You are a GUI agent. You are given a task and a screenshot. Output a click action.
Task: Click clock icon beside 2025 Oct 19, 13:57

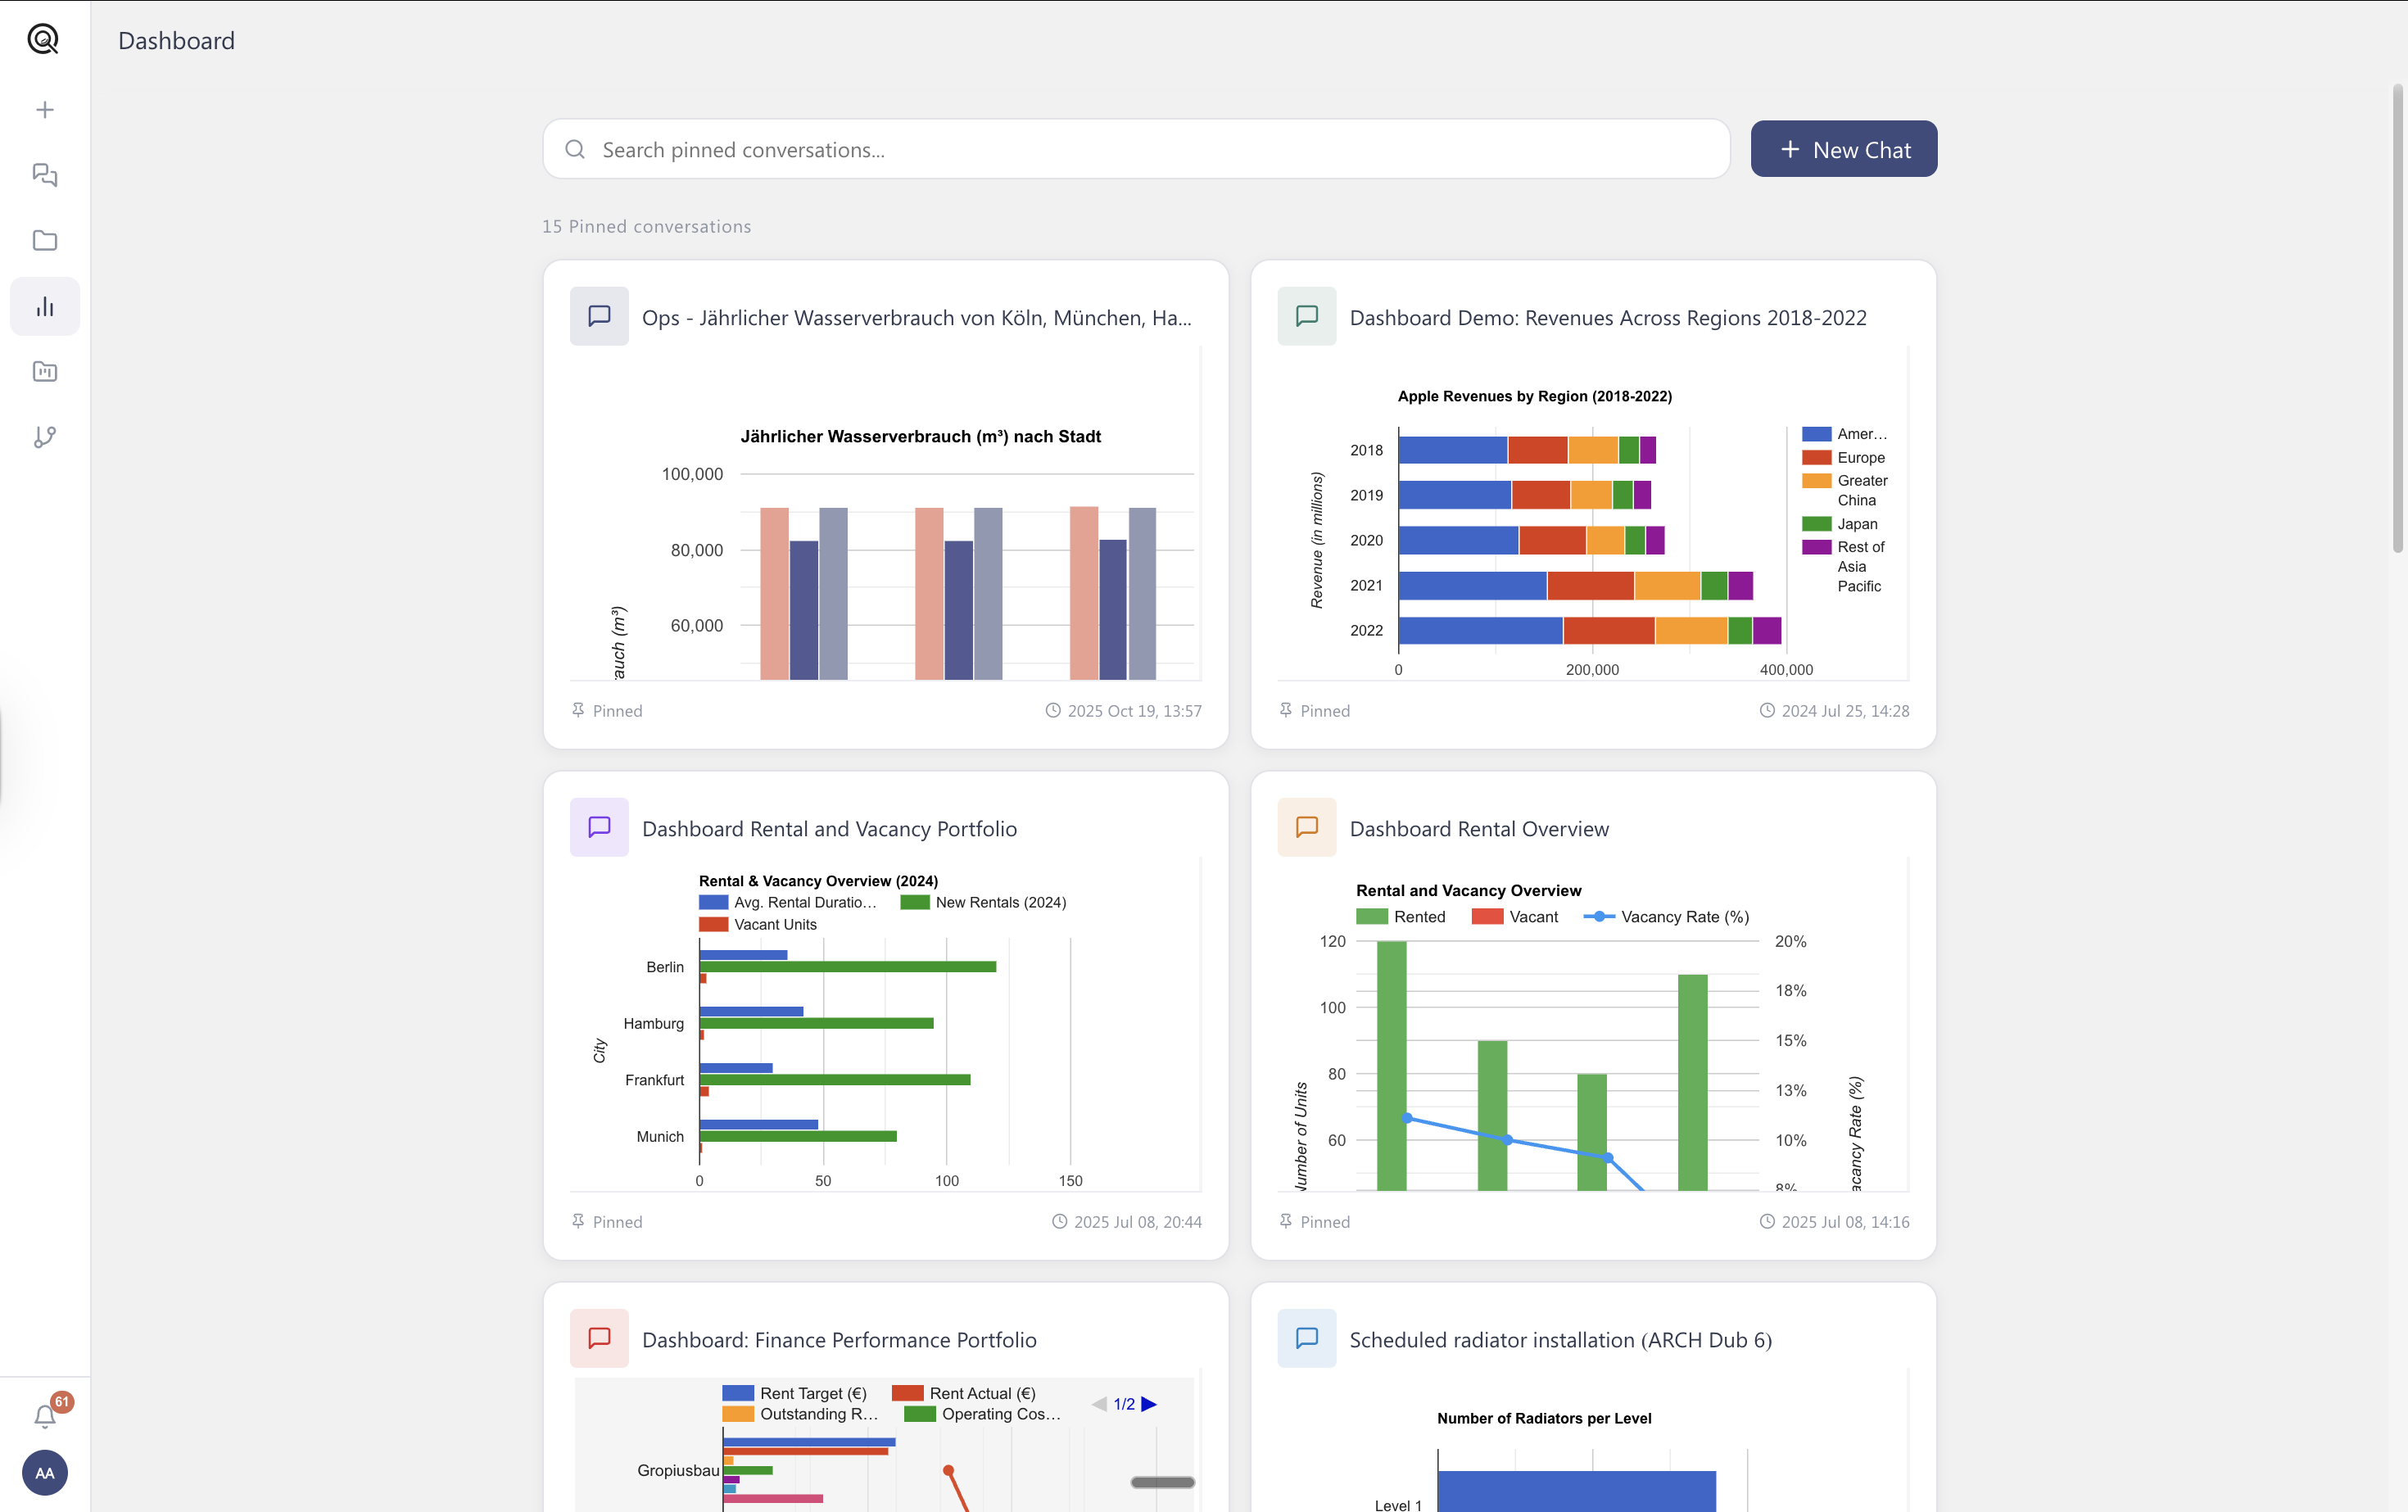(1053, 710)
